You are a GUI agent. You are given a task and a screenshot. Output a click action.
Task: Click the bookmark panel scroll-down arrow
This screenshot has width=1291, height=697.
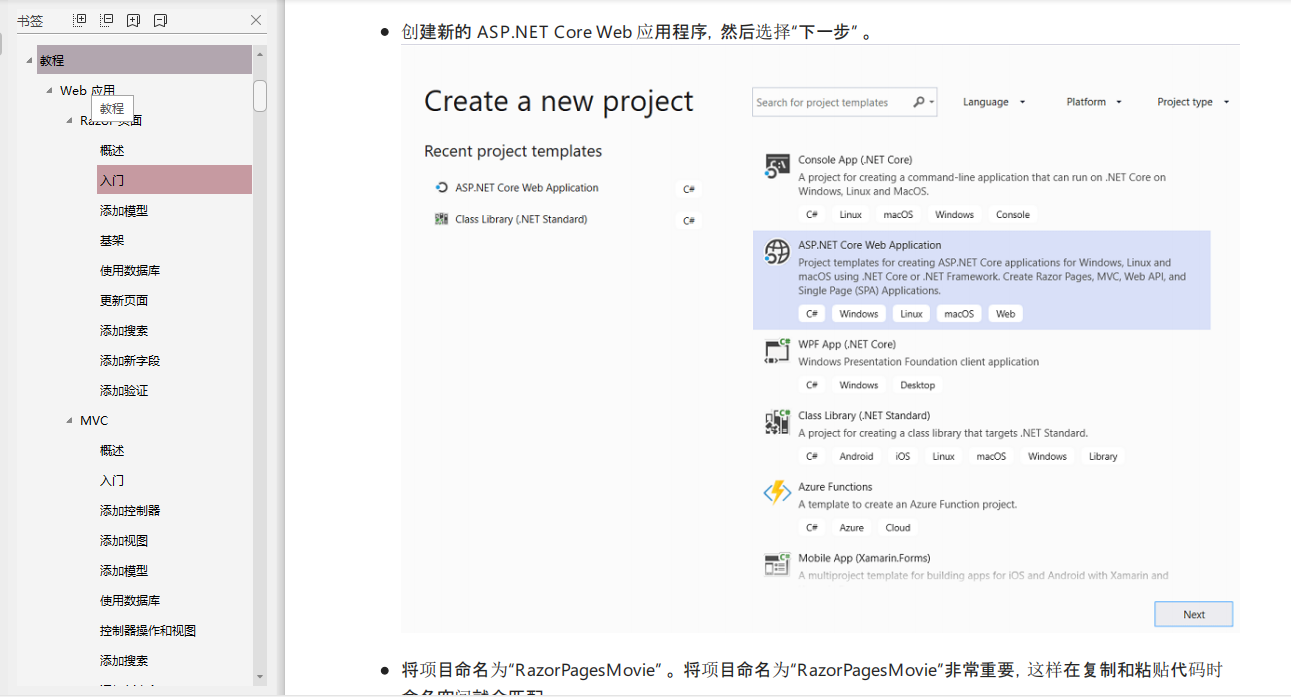260,677
